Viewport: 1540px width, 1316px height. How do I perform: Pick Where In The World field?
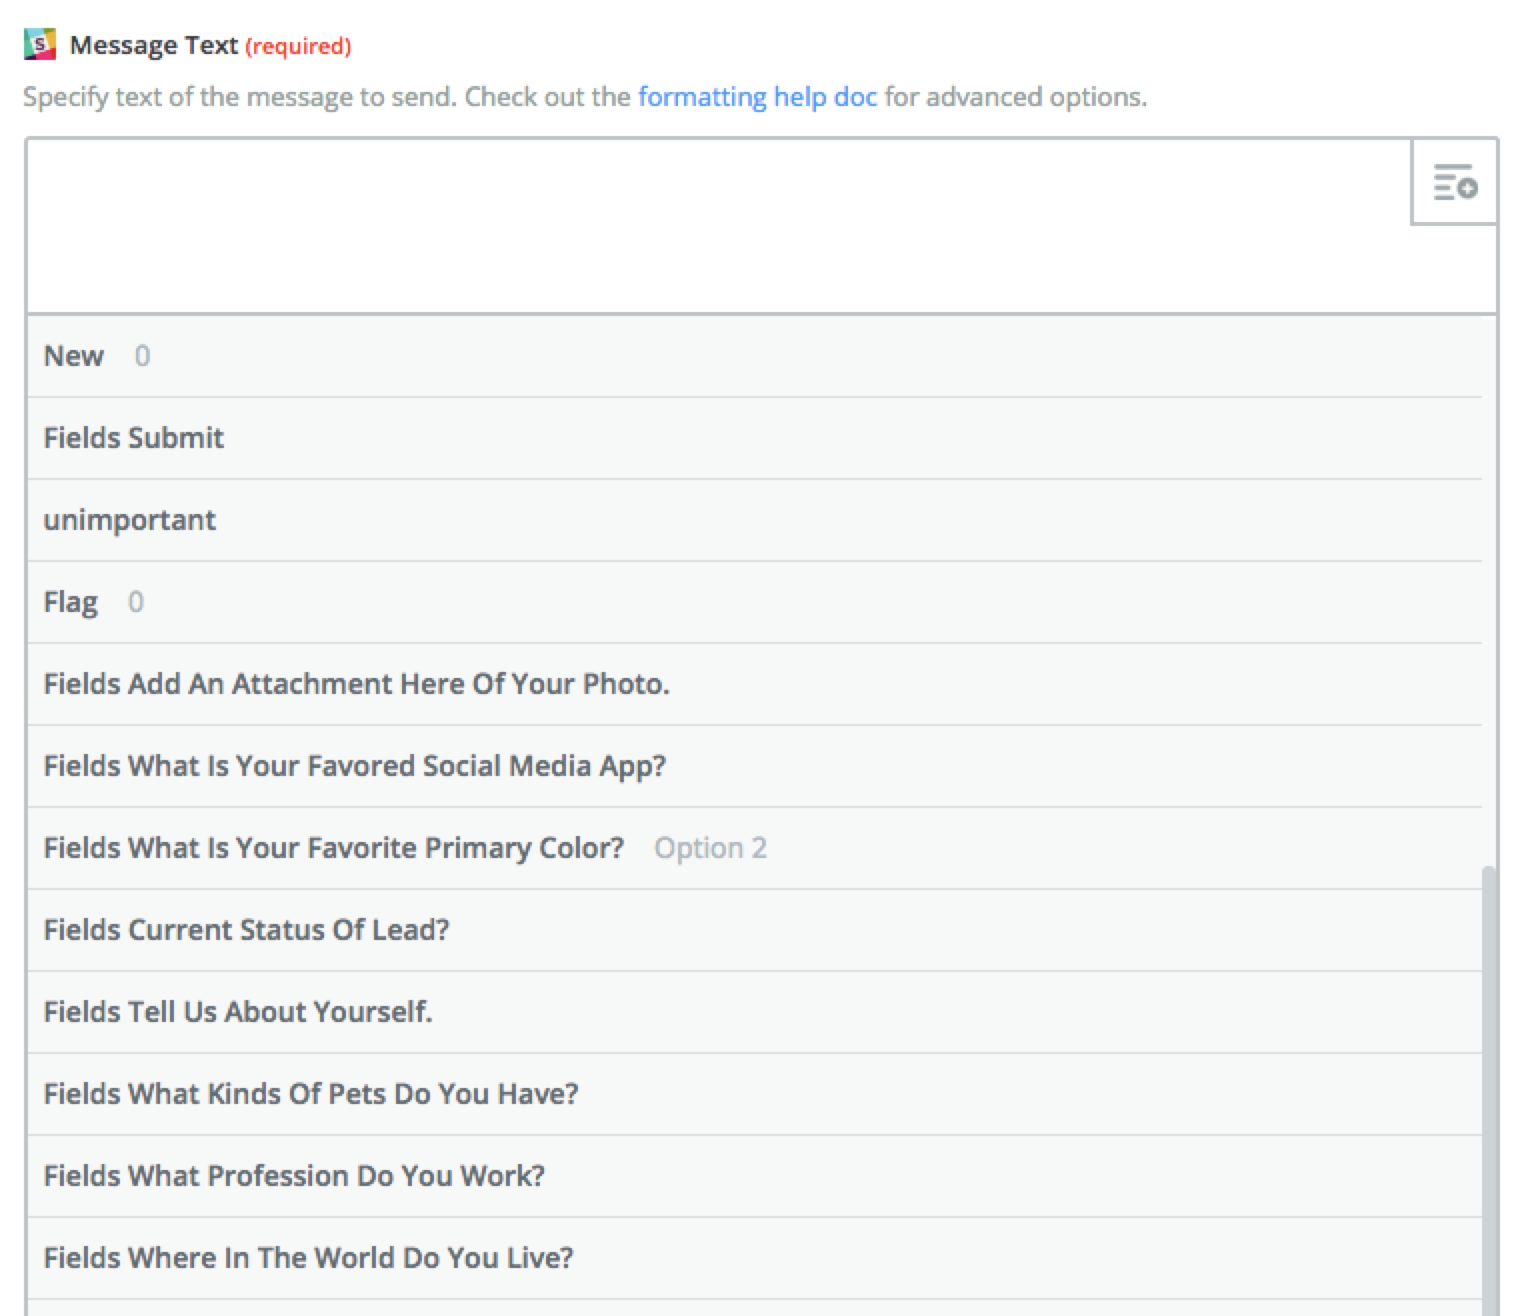[755, 1258]
